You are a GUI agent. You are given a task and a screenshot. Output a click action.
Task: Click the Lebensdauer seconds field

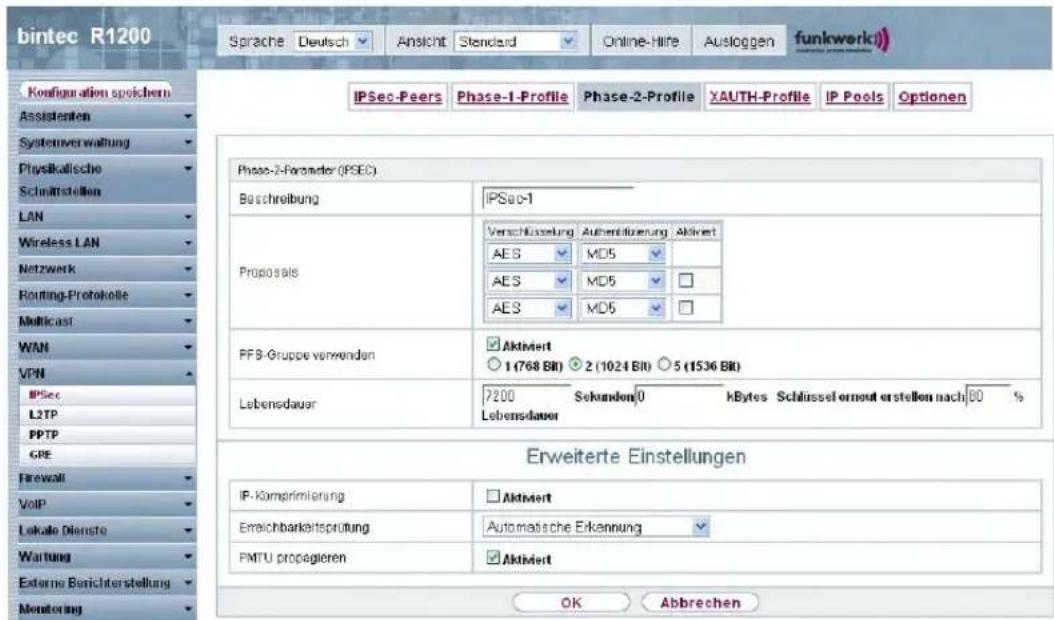526,397
